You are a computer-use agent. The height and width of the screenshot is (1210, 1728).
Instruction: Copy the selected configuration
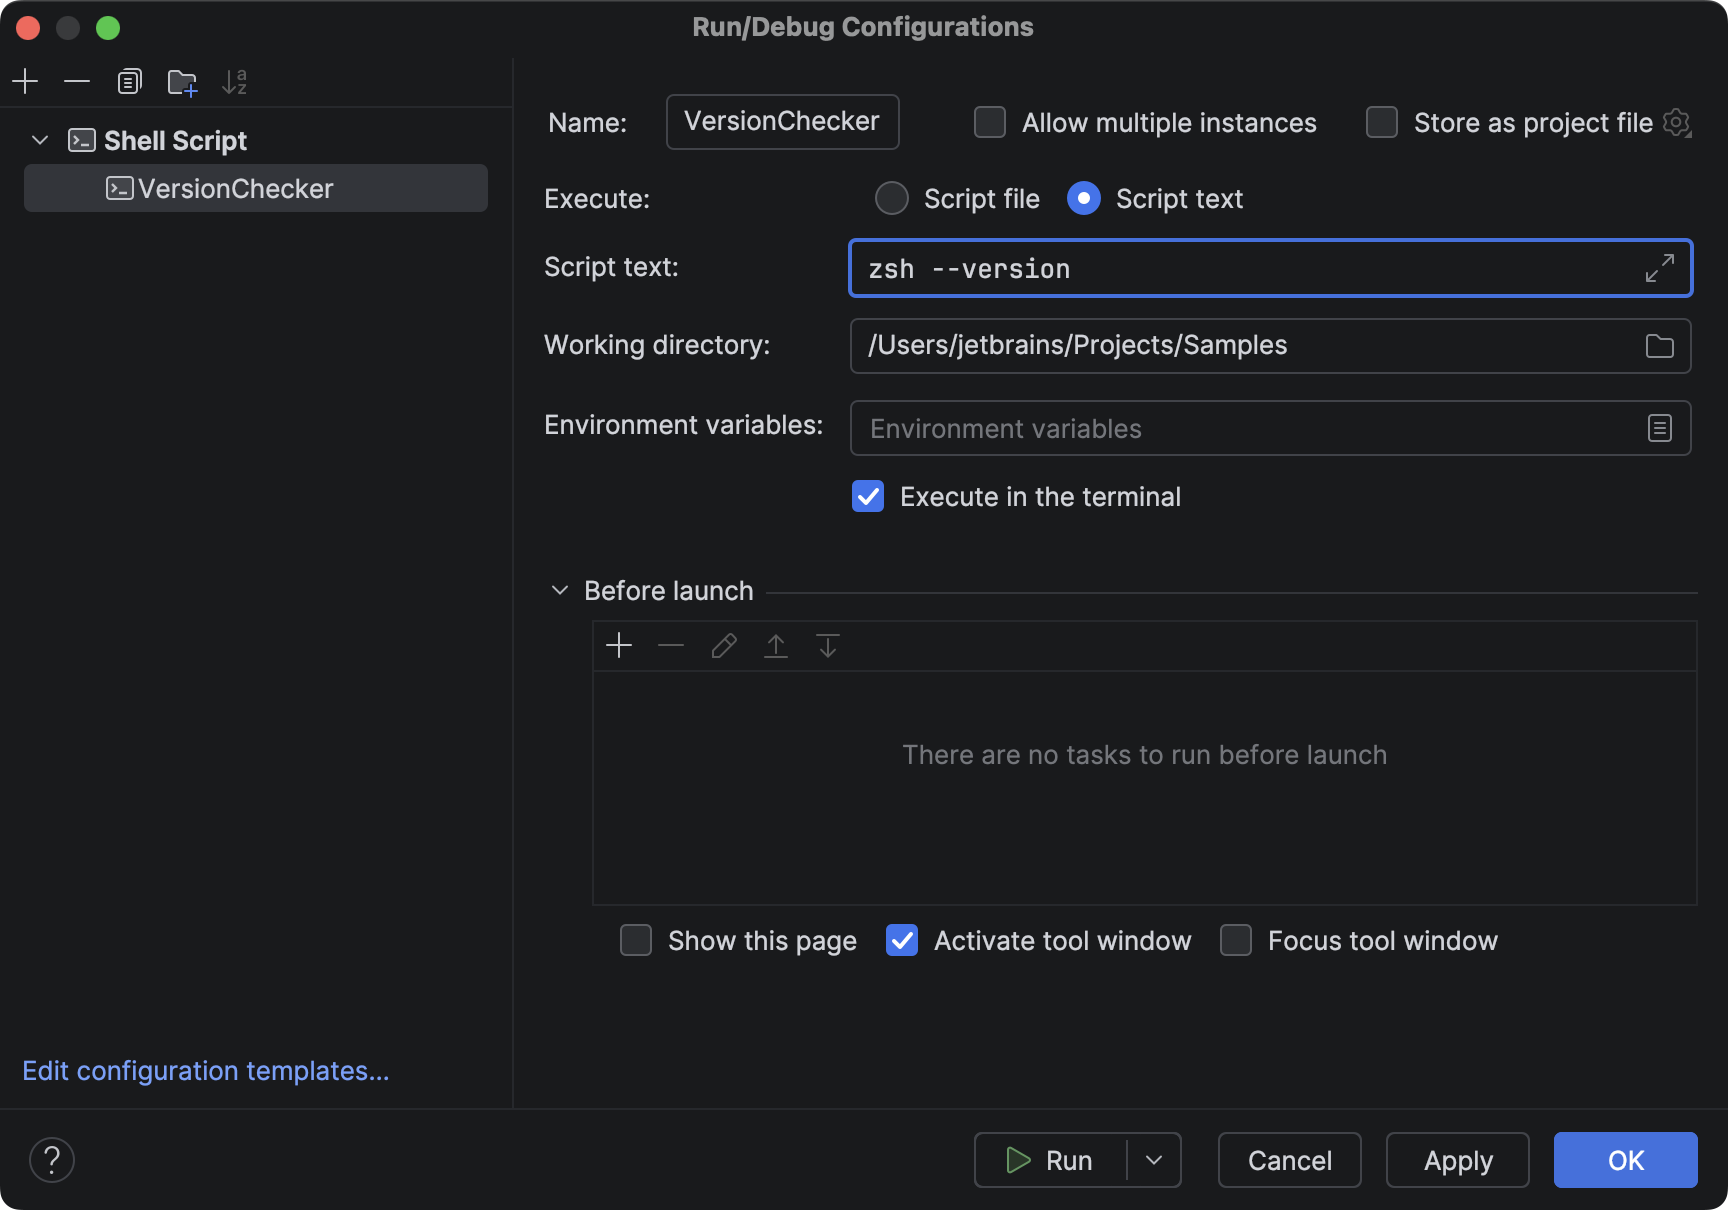[x=129, y=81]
